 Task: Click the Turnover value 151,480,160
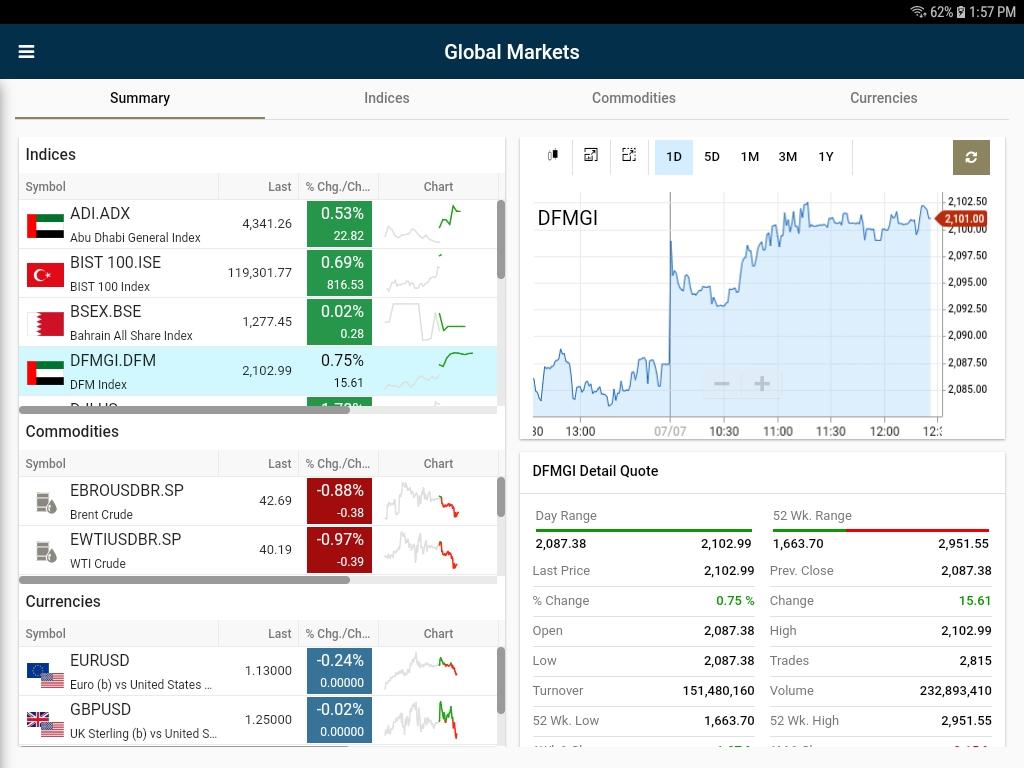718,691
